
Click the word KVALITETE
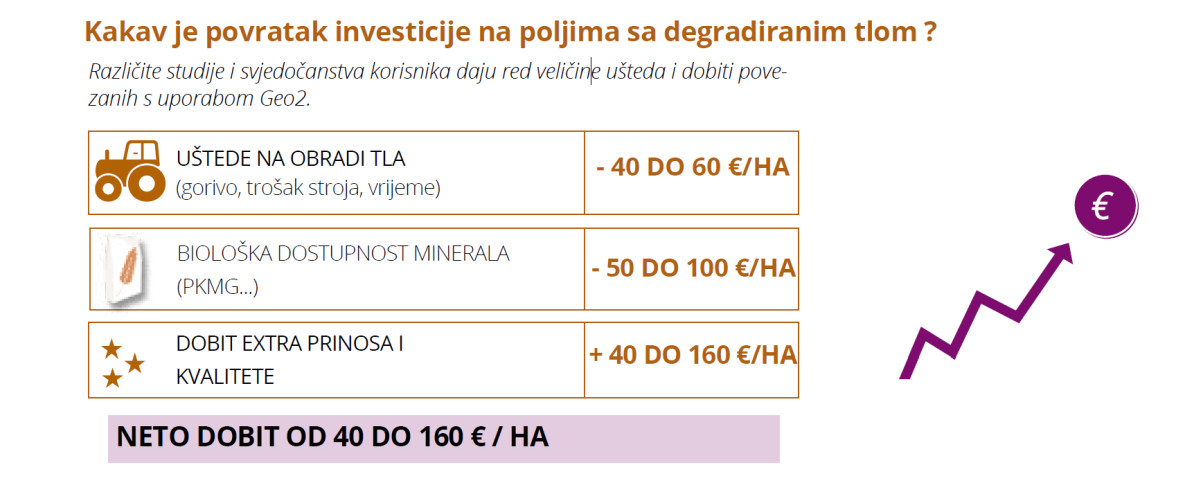click(x=225, y=377)
